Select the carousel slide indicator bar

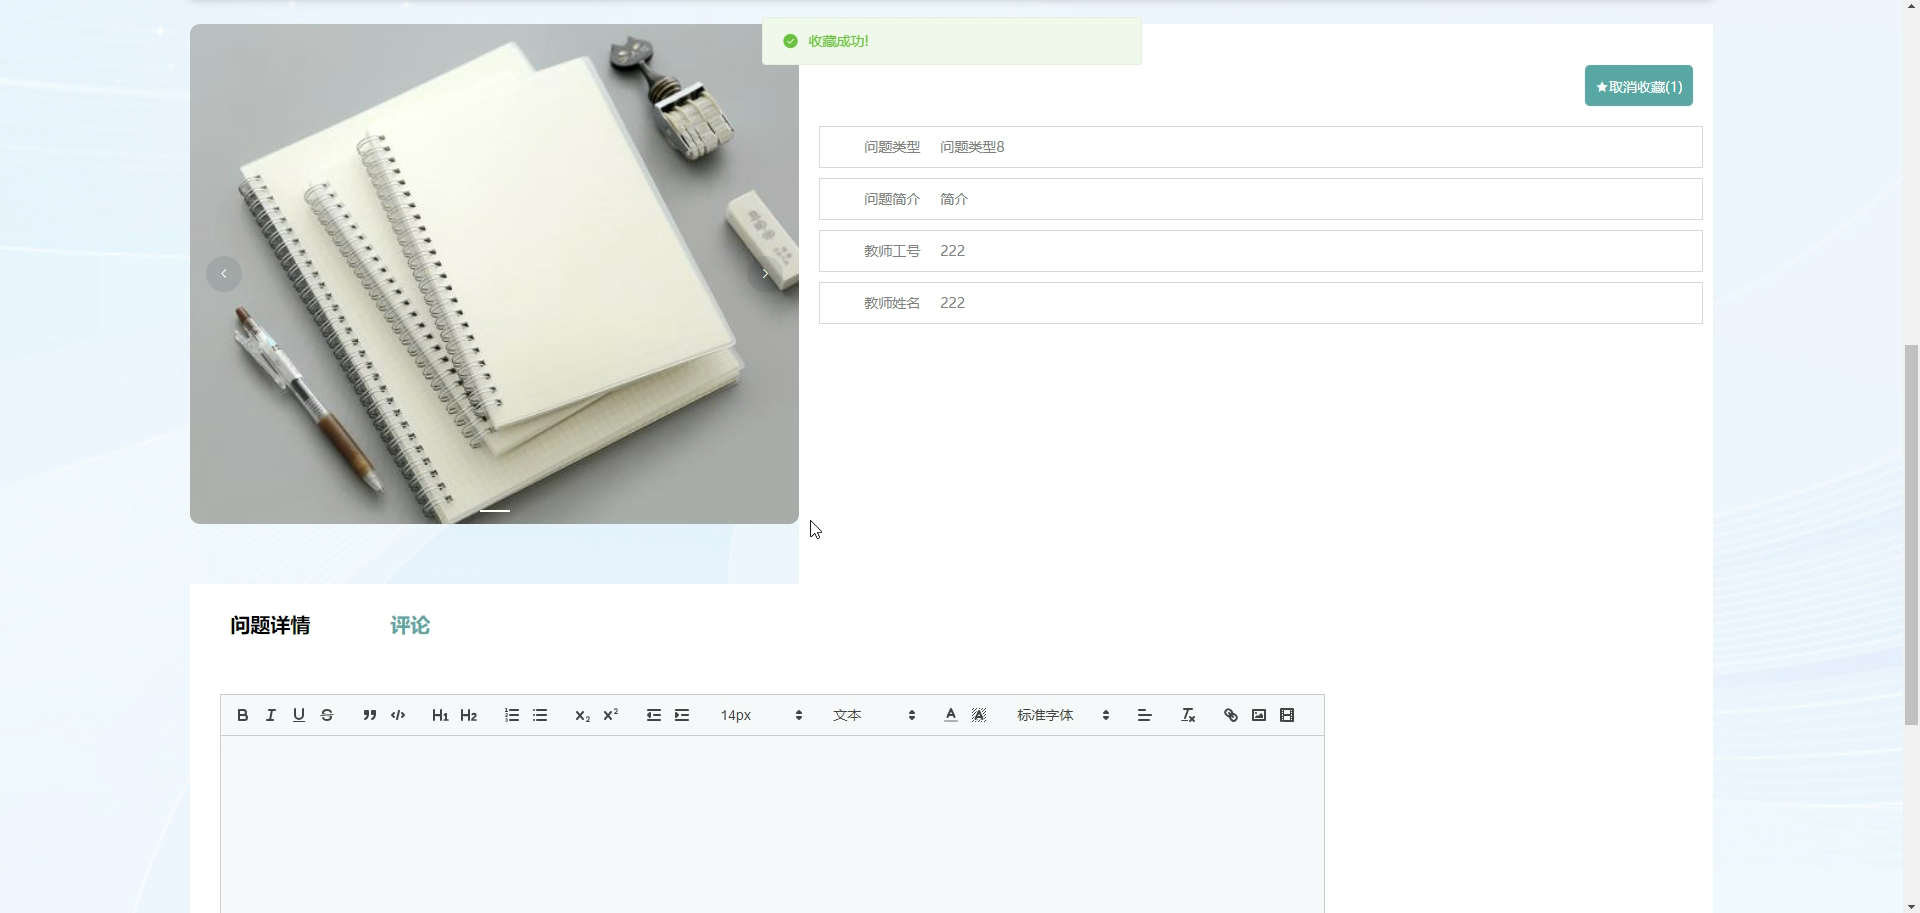[495, 510]
